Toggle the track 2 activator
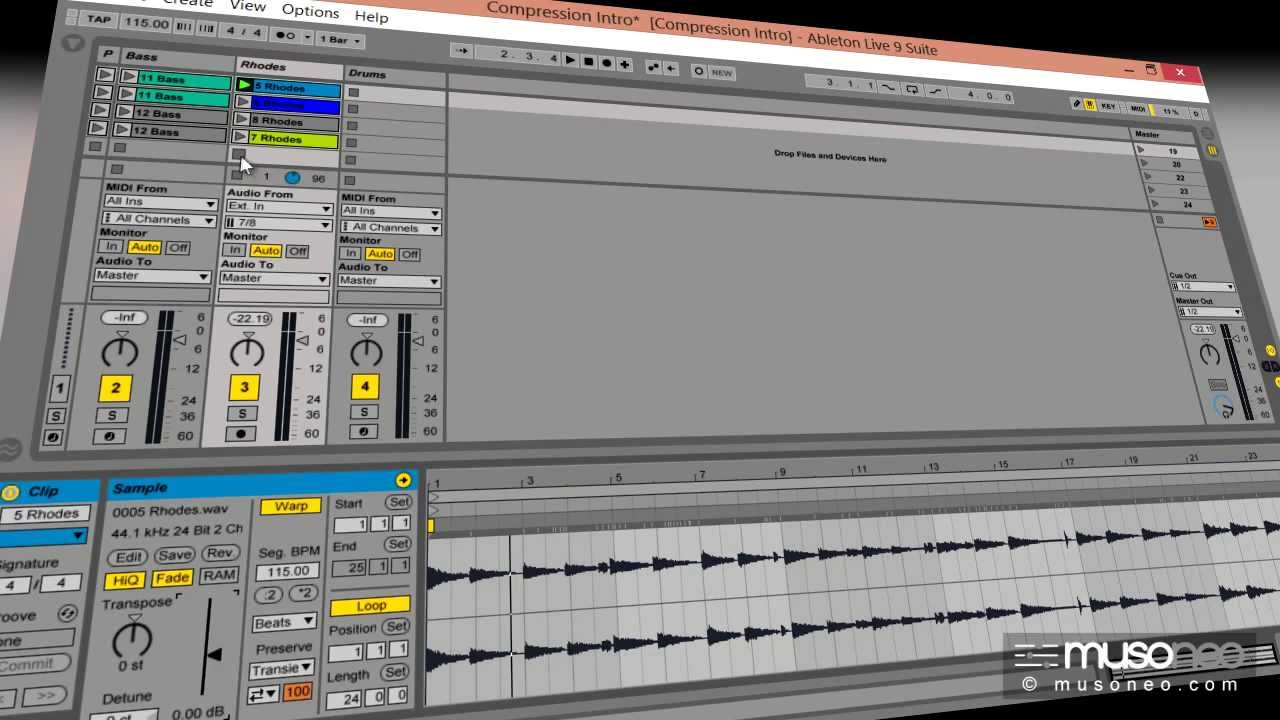 click(x=116, y=388)
